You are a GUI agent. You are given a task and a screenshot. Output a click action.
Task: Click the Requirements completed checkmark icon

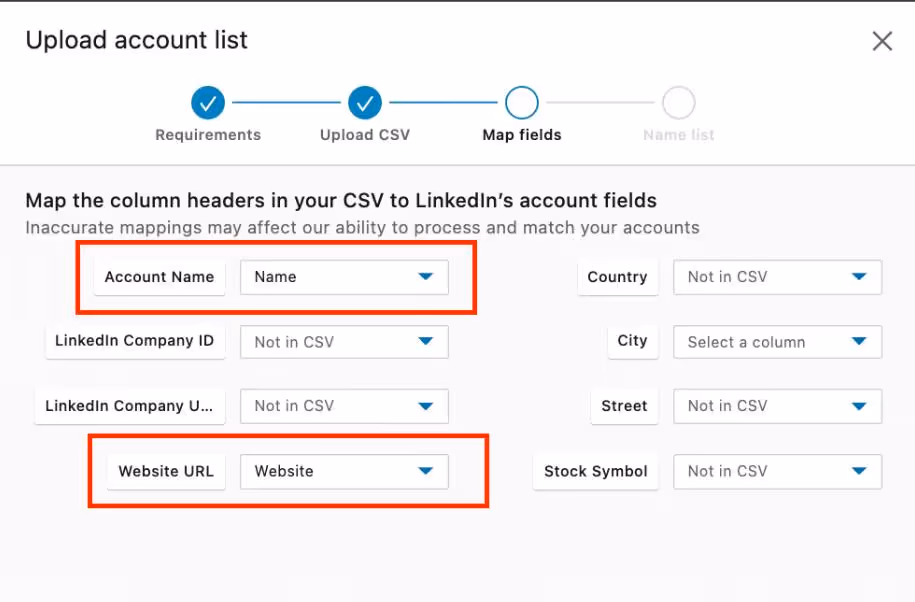[207, 103]
